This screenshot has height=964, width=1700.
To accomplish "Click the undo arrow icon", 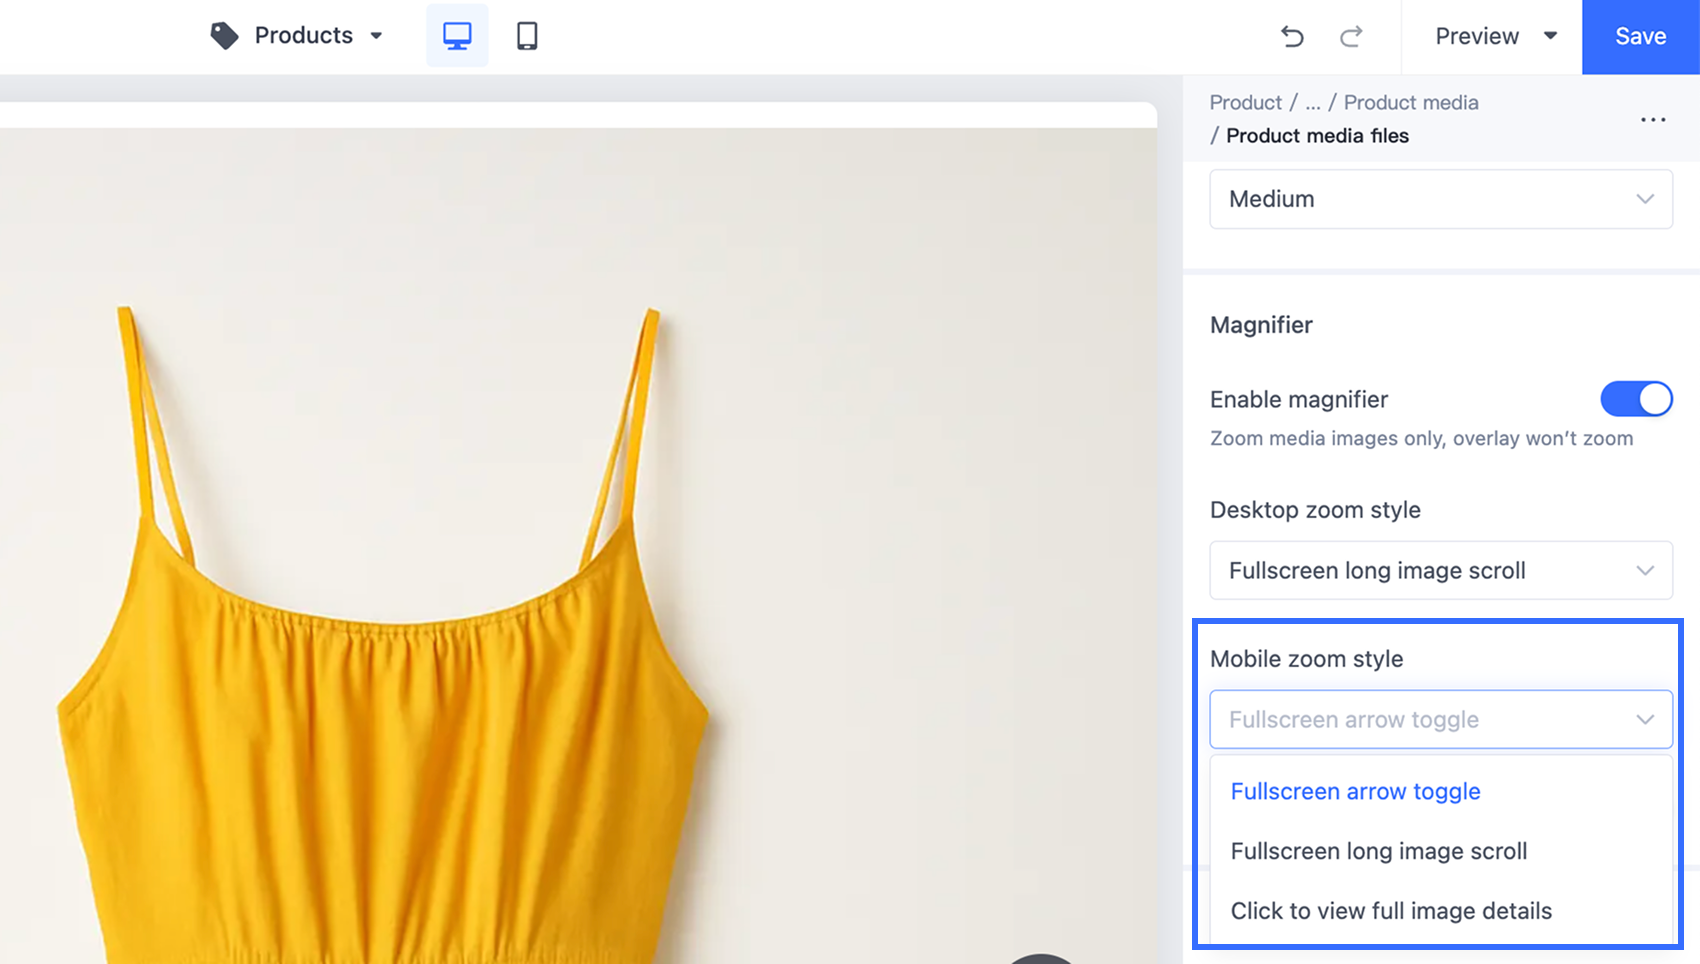I will point(1291,36).
